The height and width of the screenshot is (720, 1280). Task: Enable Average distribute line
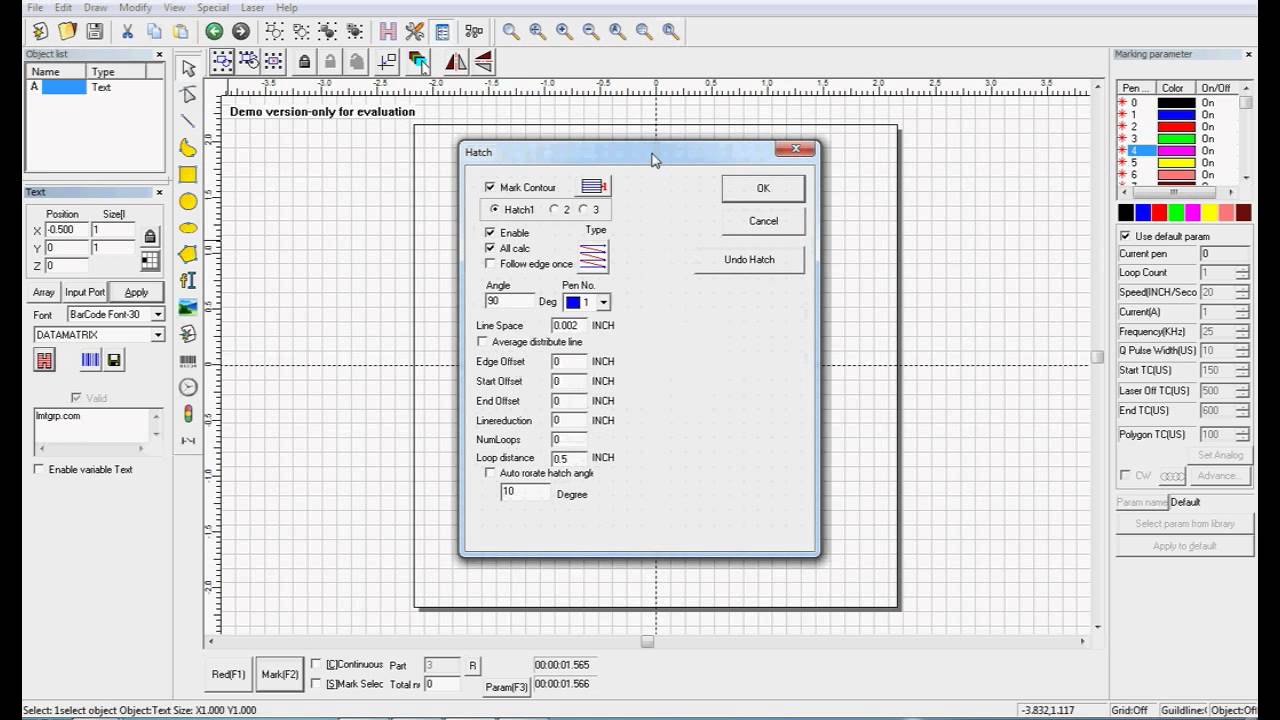[482, 342]
